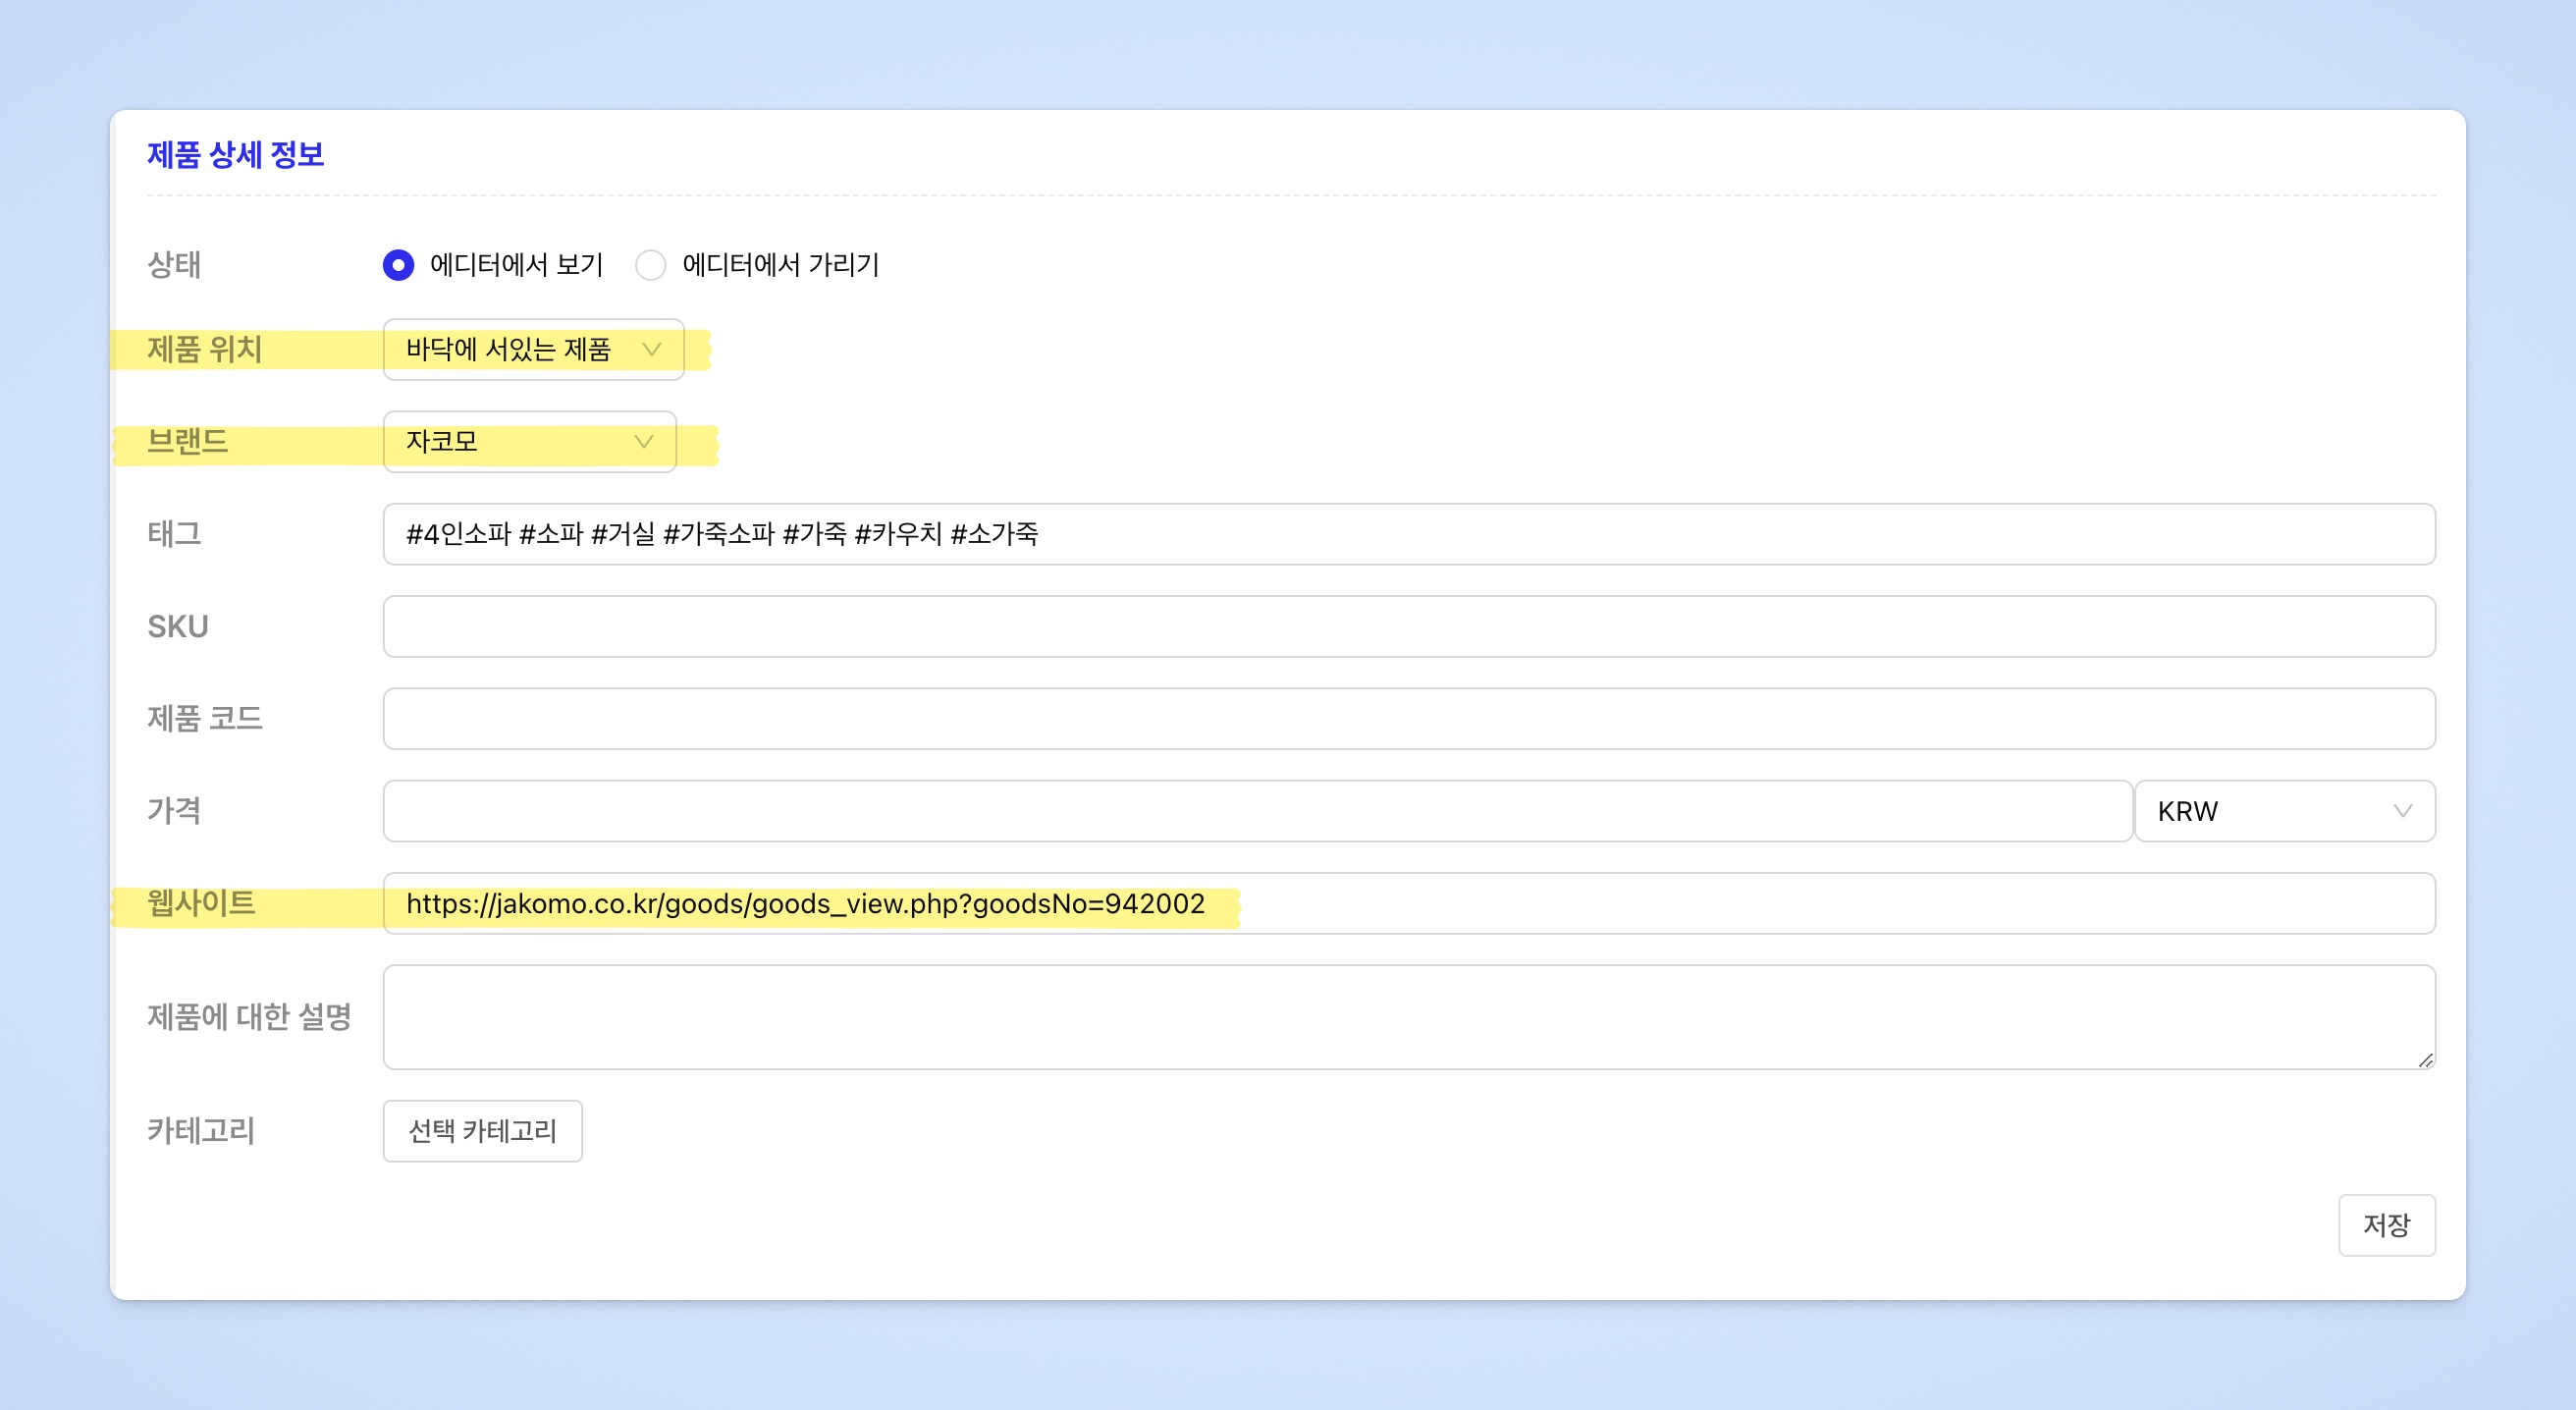Grab the textarea resize handle corner

(x=2425, y=1060)
